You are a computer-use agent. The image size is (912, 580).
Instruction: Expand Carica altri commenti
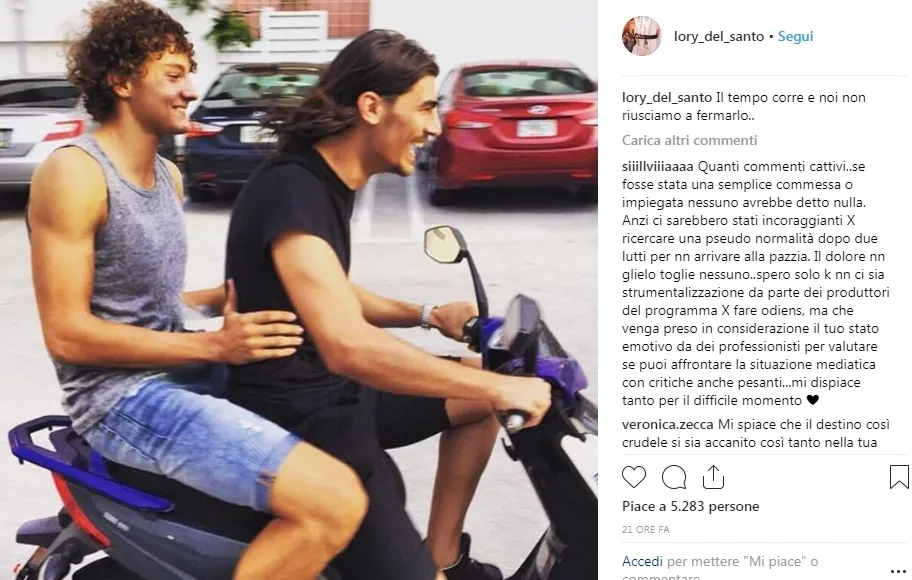coord(689,140)
